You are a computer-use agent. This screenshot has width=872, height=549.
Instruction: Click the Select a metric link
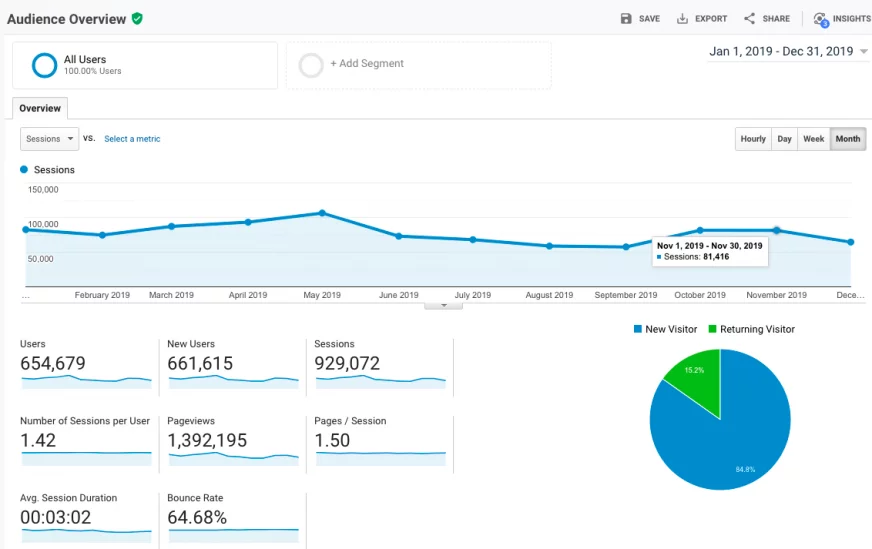[132, 139]
